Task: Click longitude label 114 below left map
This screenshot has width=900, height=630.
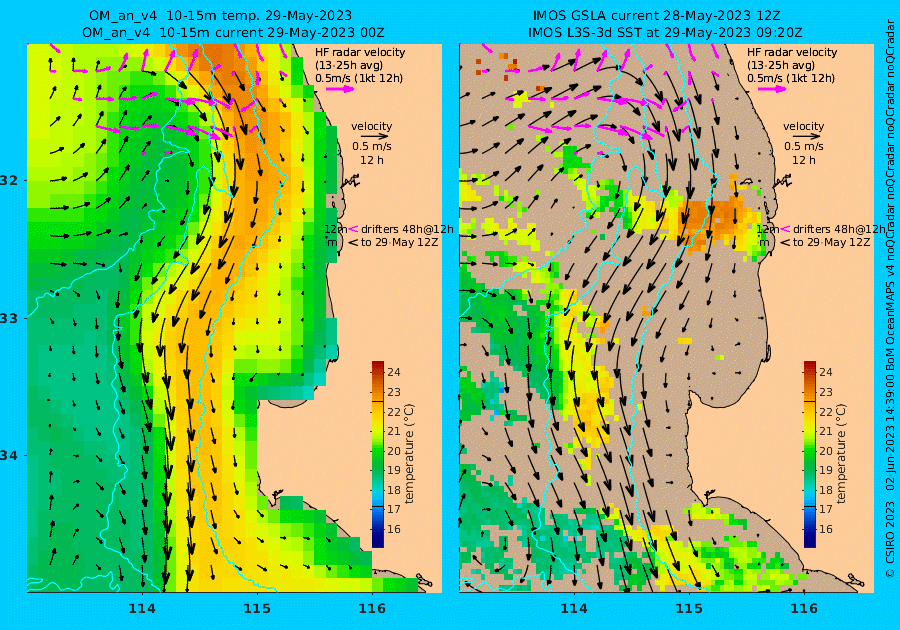Action: pos(142,609)
